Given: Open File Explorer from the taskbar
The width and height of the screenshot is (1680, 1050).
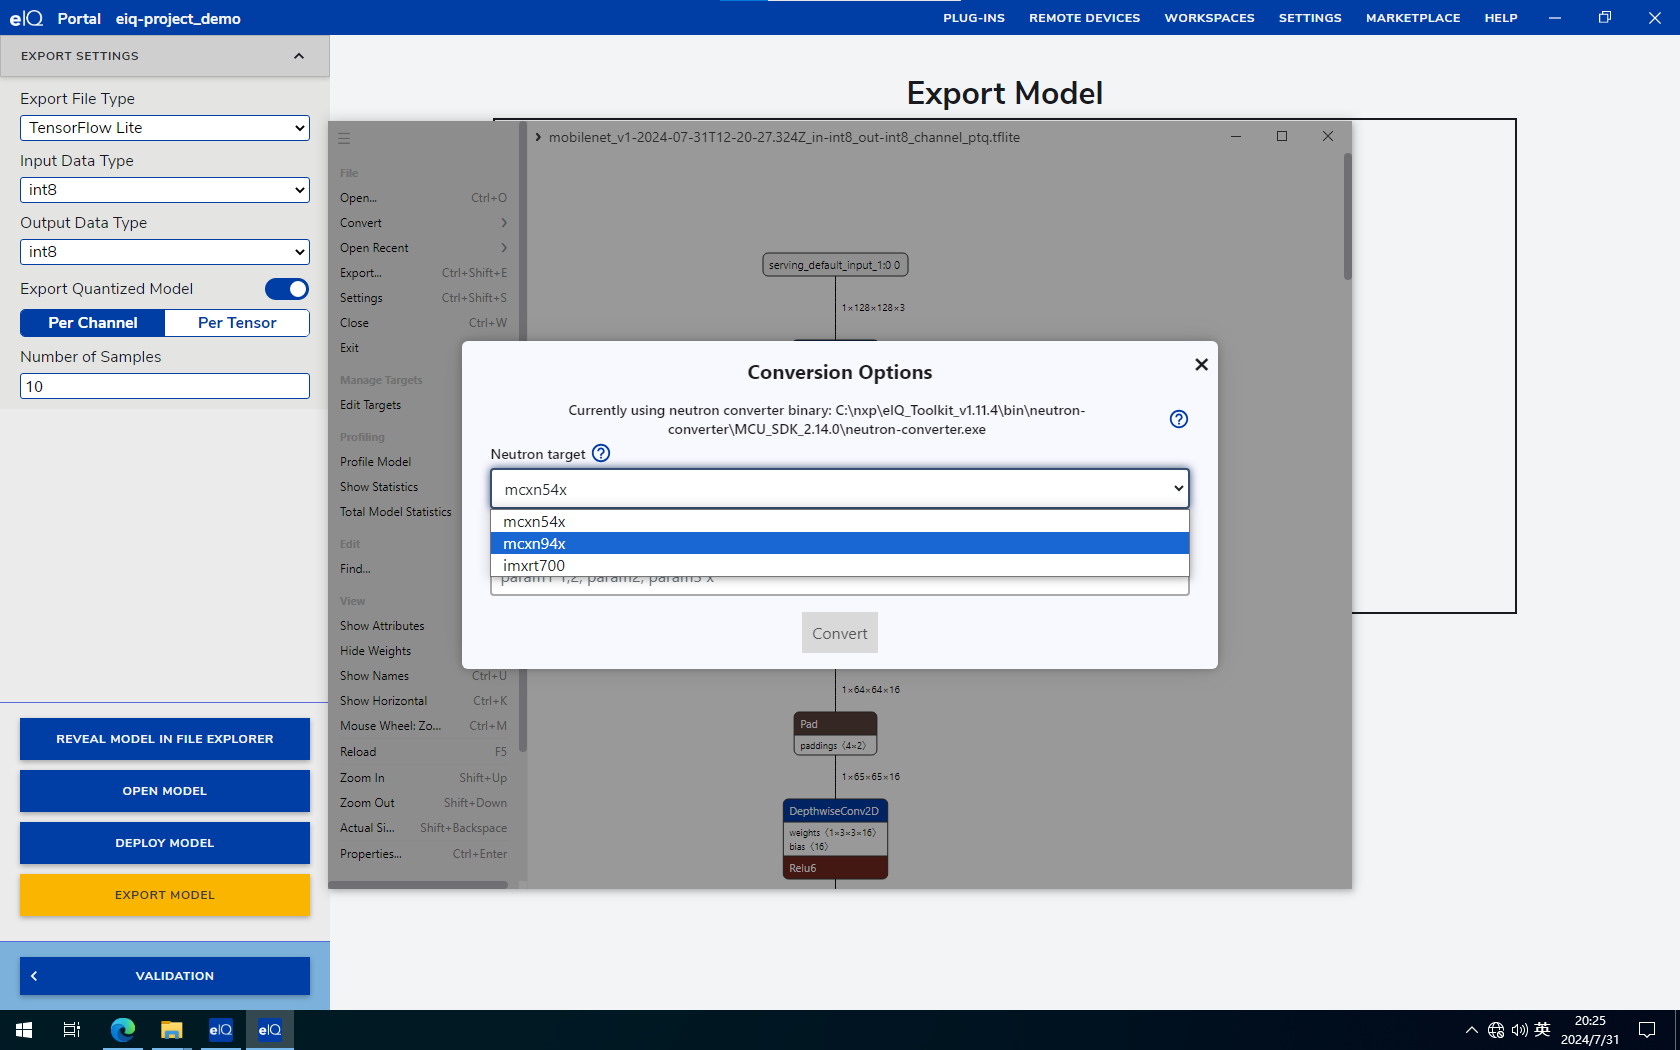Looking at the screenshot, I should click(x=172, y=1030).
